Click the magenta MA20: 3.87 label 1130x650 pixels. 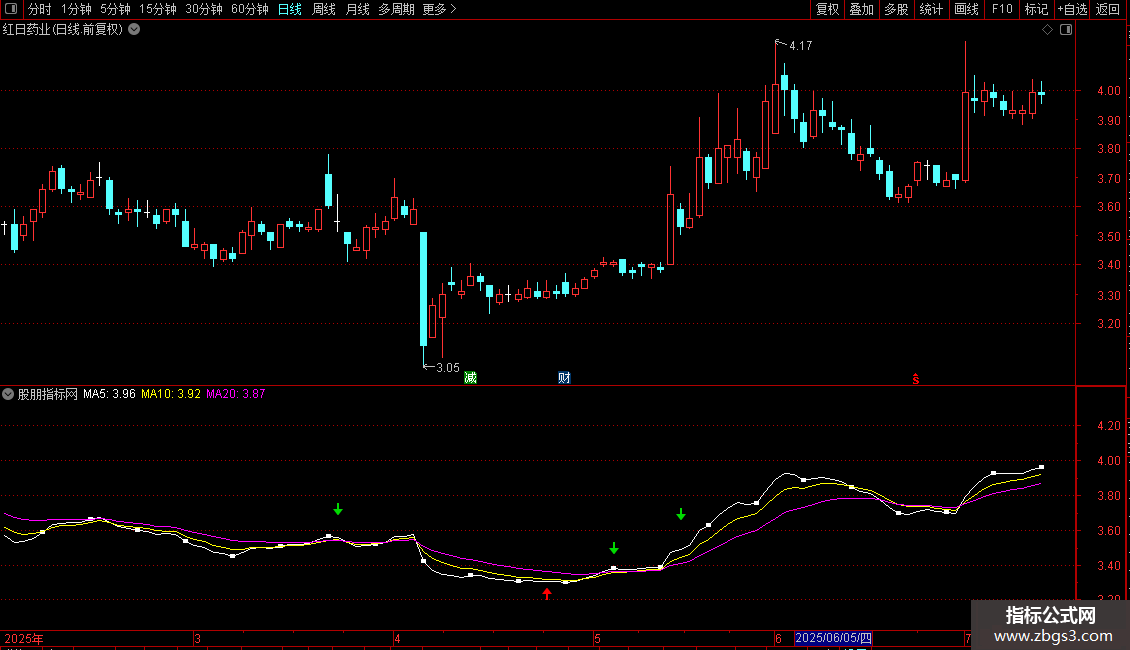tap(236, 394)
